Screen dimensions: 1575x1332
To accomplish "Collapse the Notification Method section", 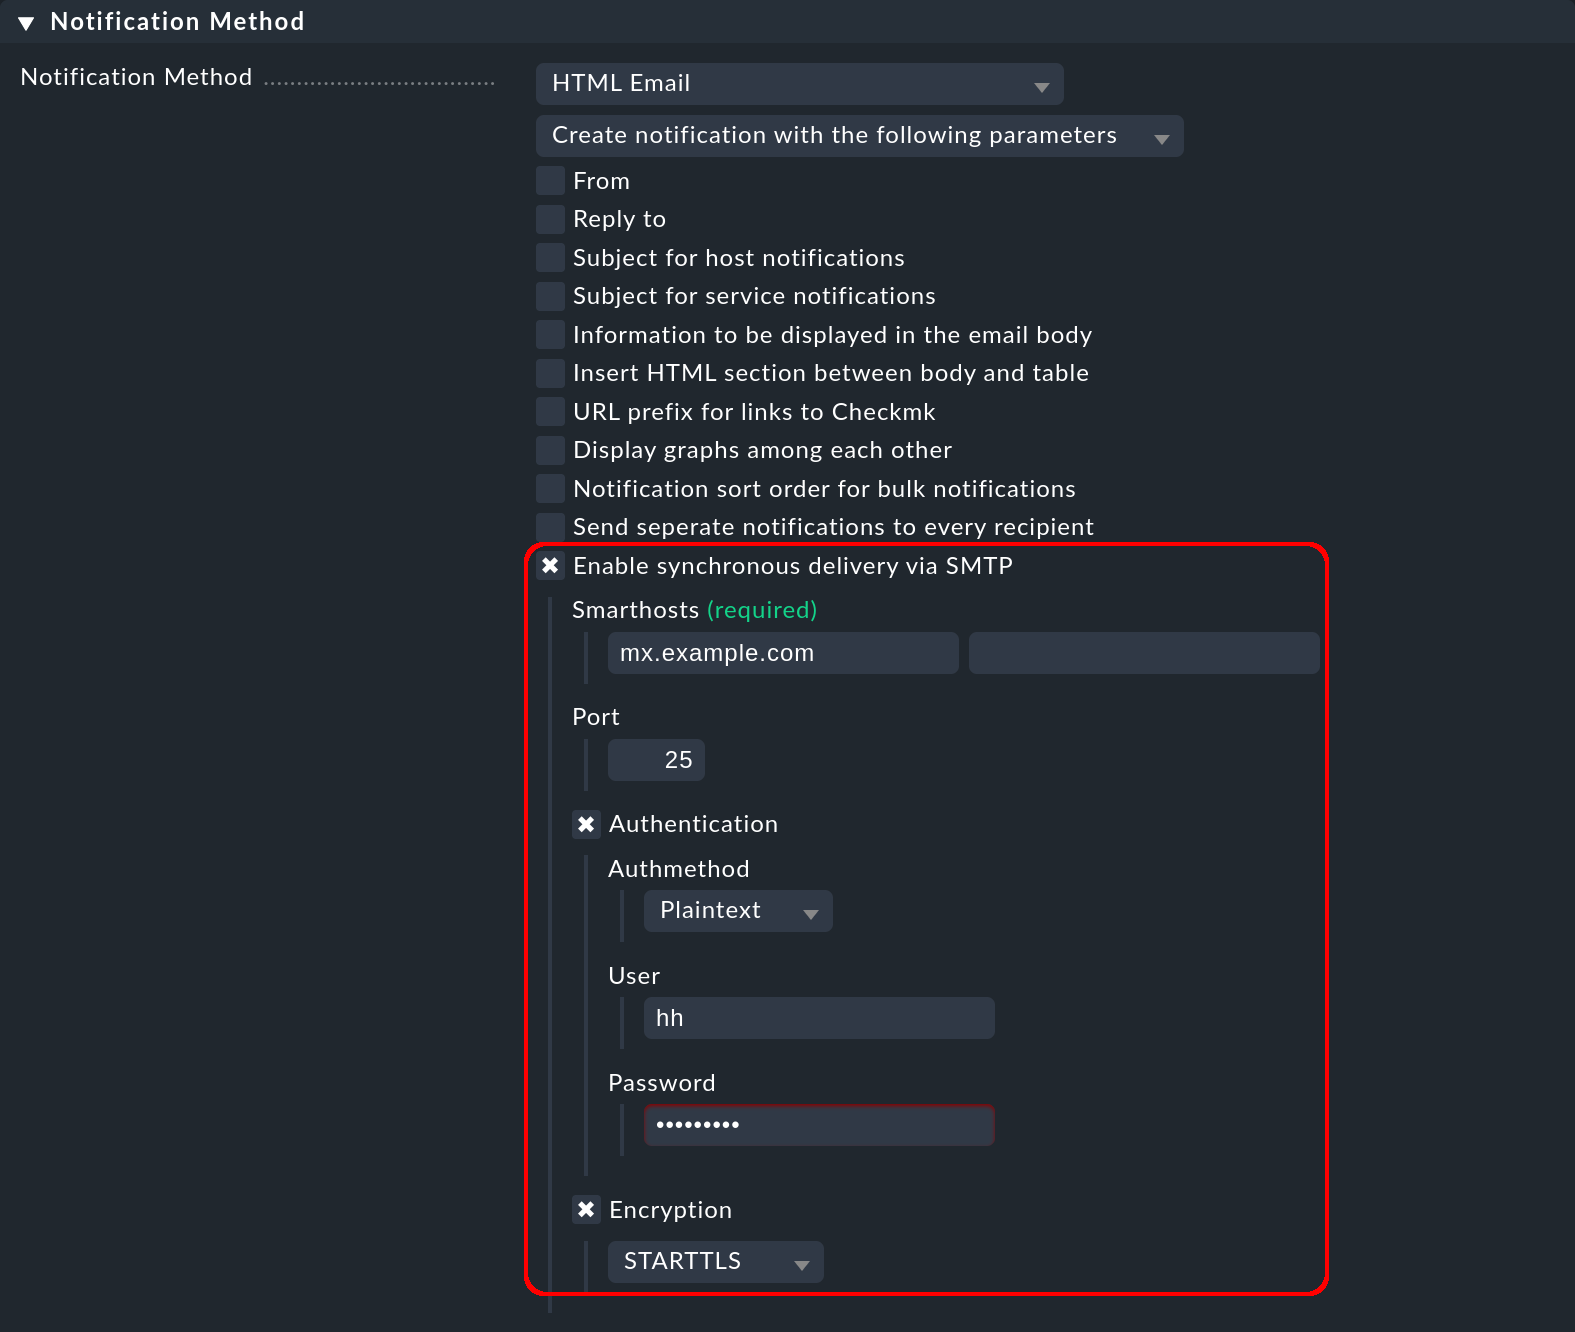I will pos(27,22).
